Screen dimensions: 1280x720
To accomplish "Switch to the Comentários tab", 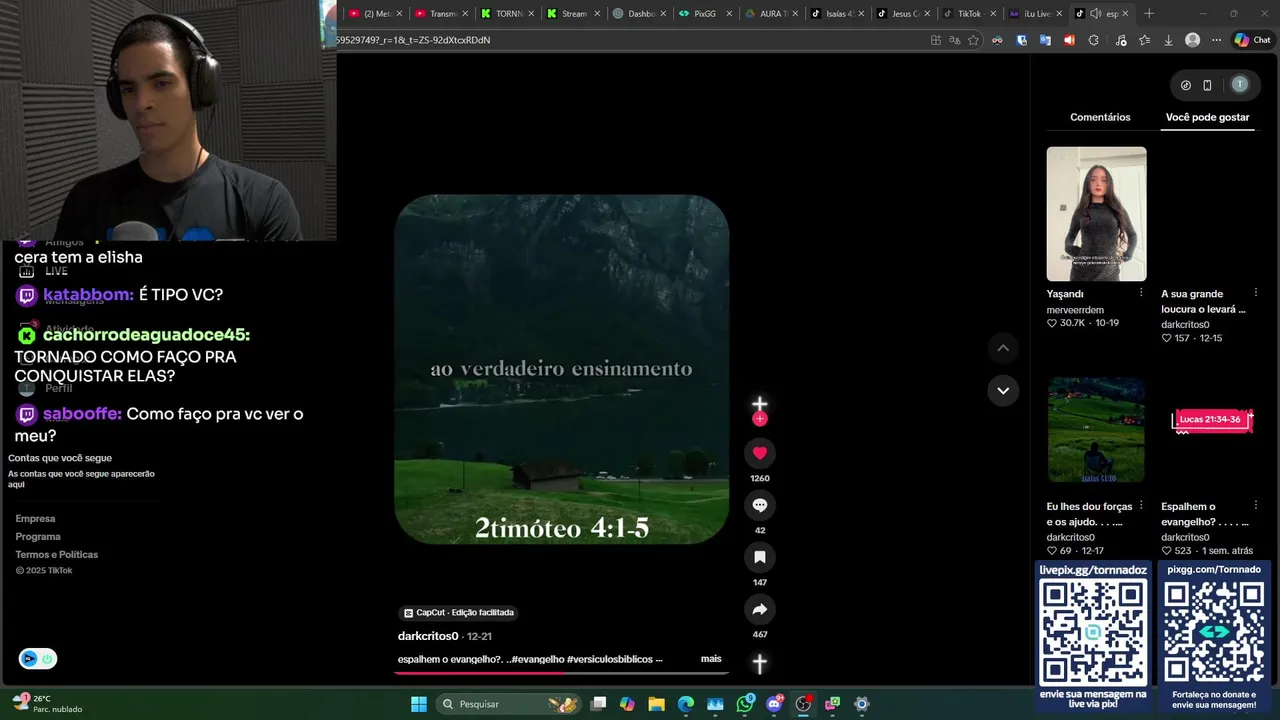I will [1100, 117].
